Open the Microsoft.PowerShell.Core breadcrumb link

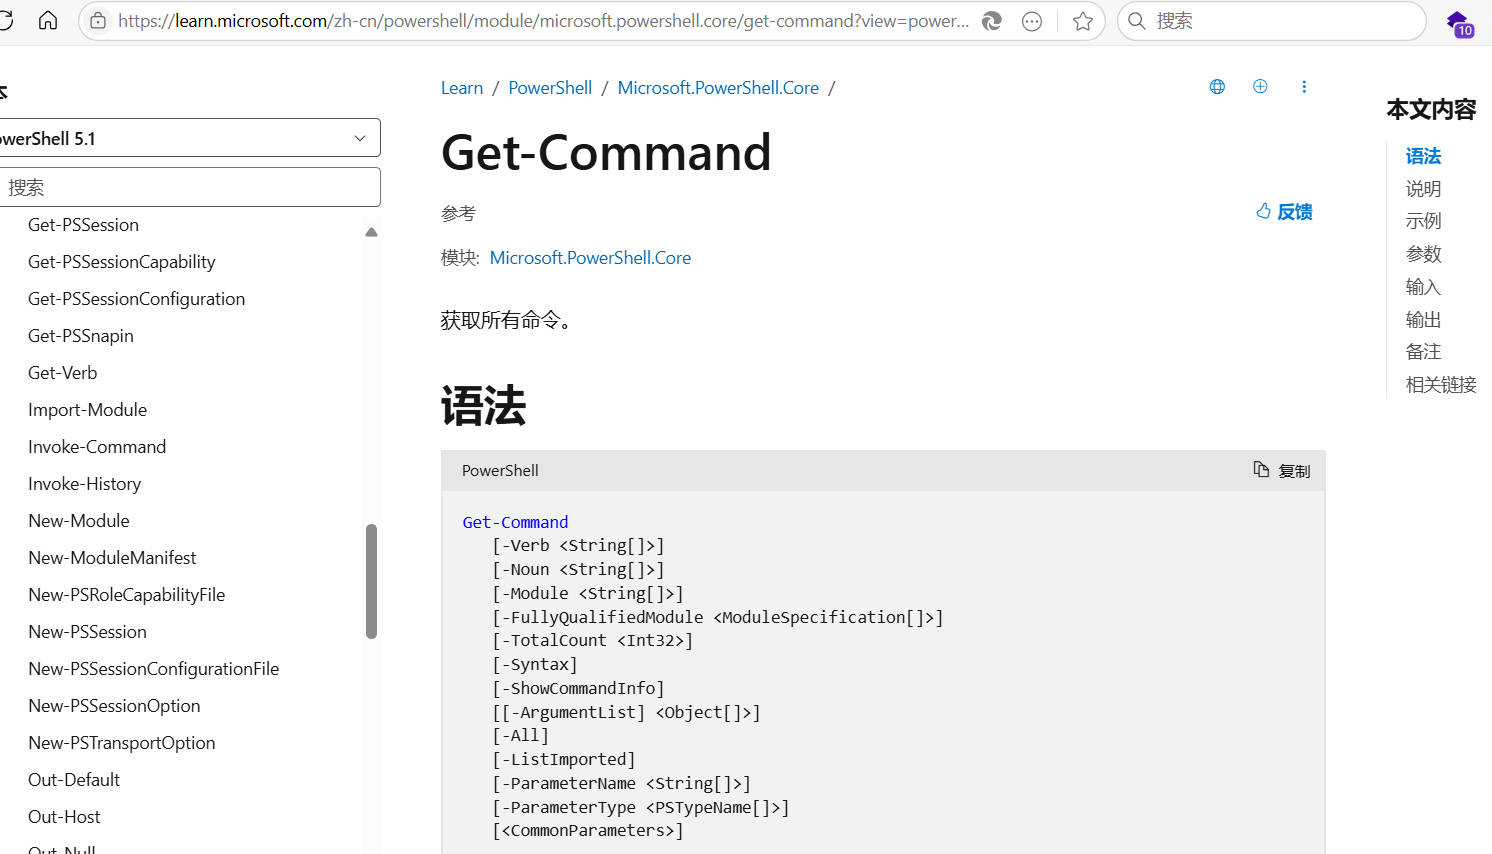tap(718, 88)
